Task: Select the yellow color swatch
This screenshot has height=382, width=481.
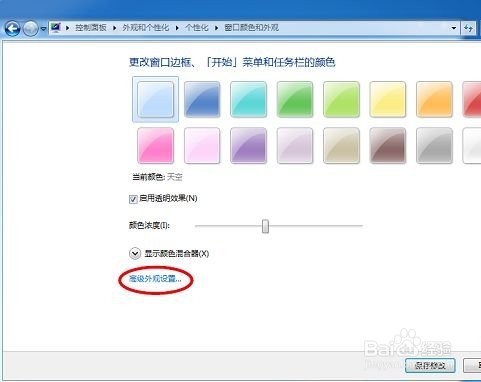Action: click(x=388, y=99)
